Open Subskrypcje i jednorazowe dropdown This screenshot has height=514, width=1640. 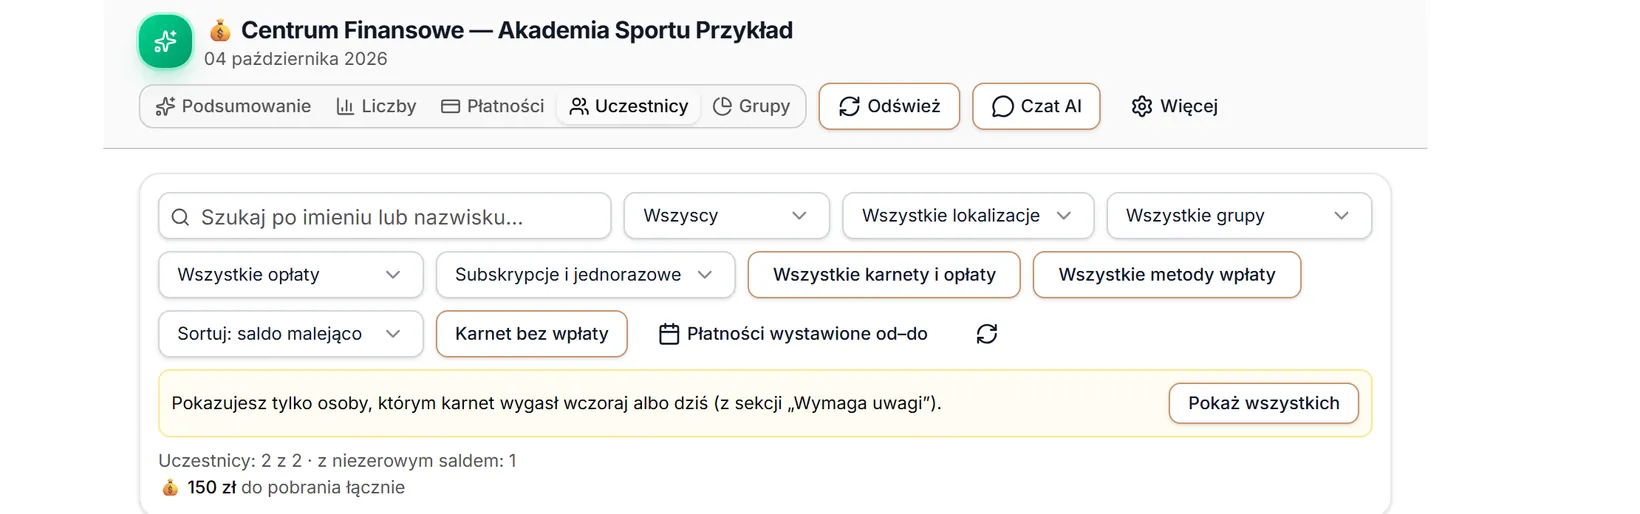(586, 275)
